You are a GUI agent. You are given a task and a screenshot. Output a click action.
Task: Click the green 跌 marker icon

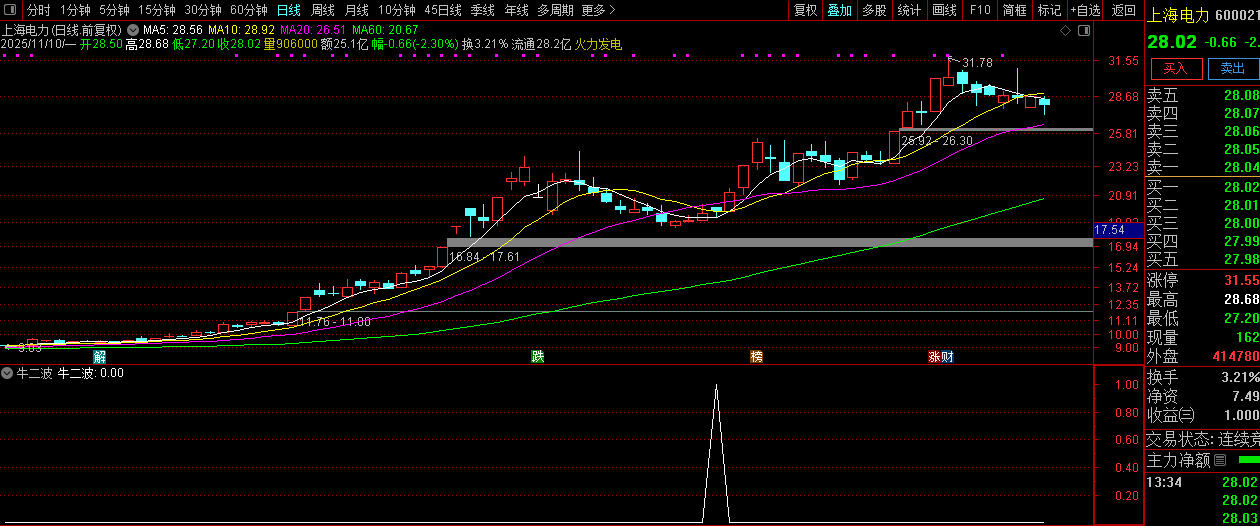click(x=538, y=356)
